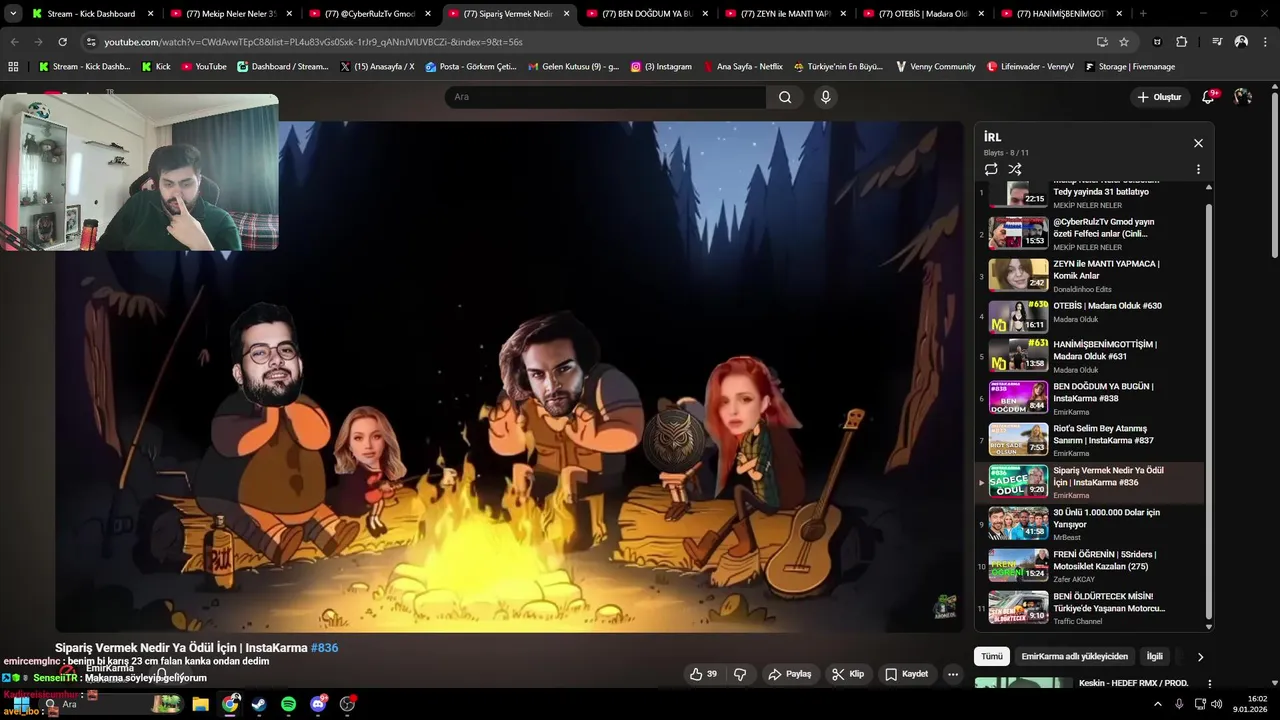Open a new browser tab with plus
This screenshot has height=720, width=1280.
[1143, 14]
